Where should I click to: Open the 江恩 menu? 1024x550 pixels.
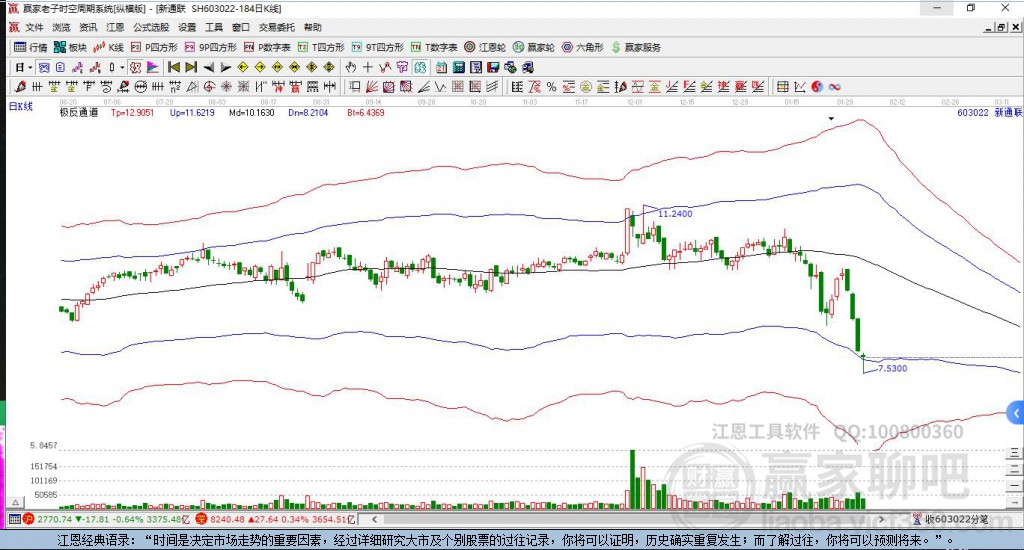coord(115,27)
